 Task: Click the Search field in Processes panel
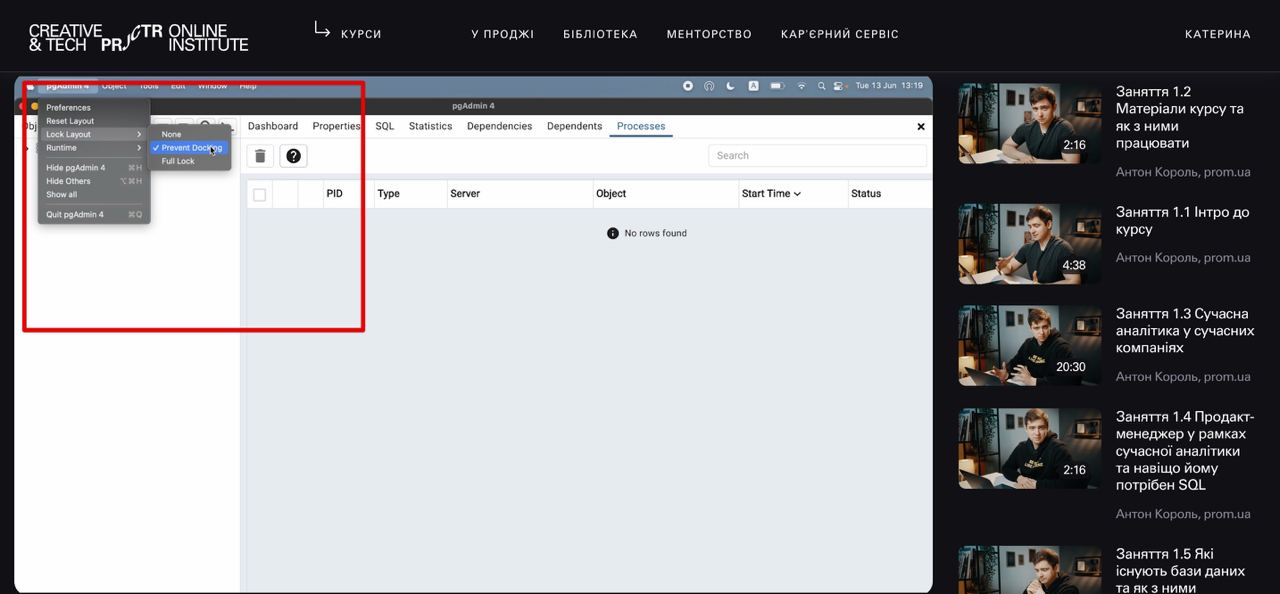(817, 155)
